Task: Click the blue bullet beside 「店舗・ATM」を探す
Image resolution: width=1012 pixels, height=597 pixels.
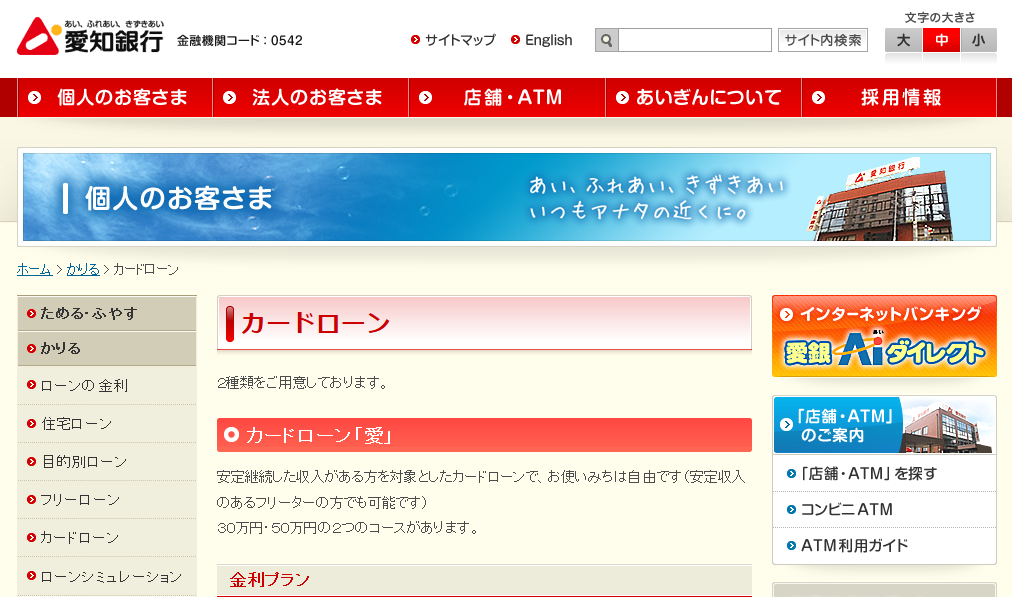Action: point(791,474)
